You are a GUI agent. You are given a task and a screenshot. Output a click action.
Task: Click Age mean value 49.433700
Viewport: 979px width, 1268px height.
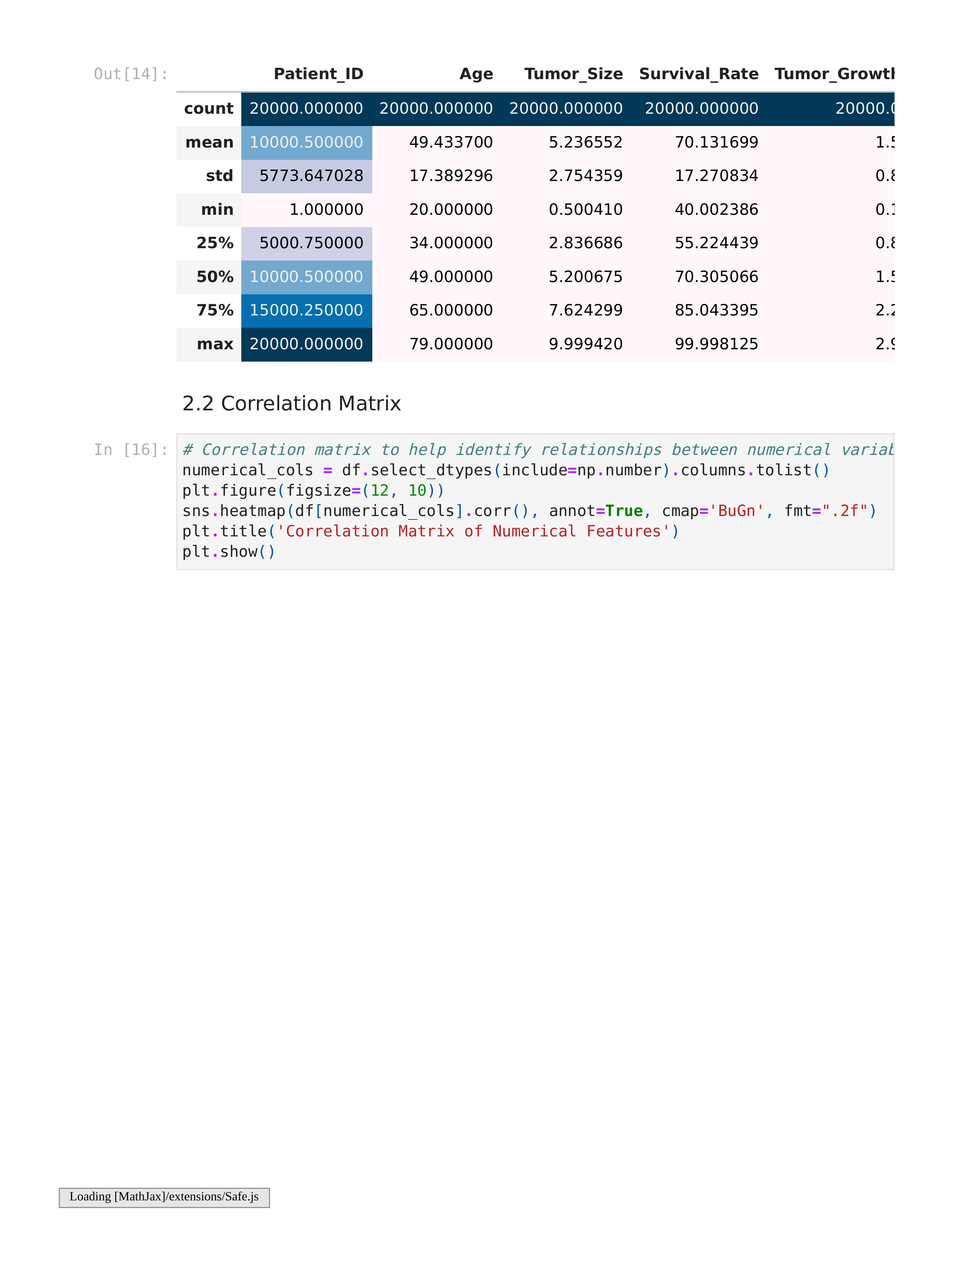coord(451,142)
